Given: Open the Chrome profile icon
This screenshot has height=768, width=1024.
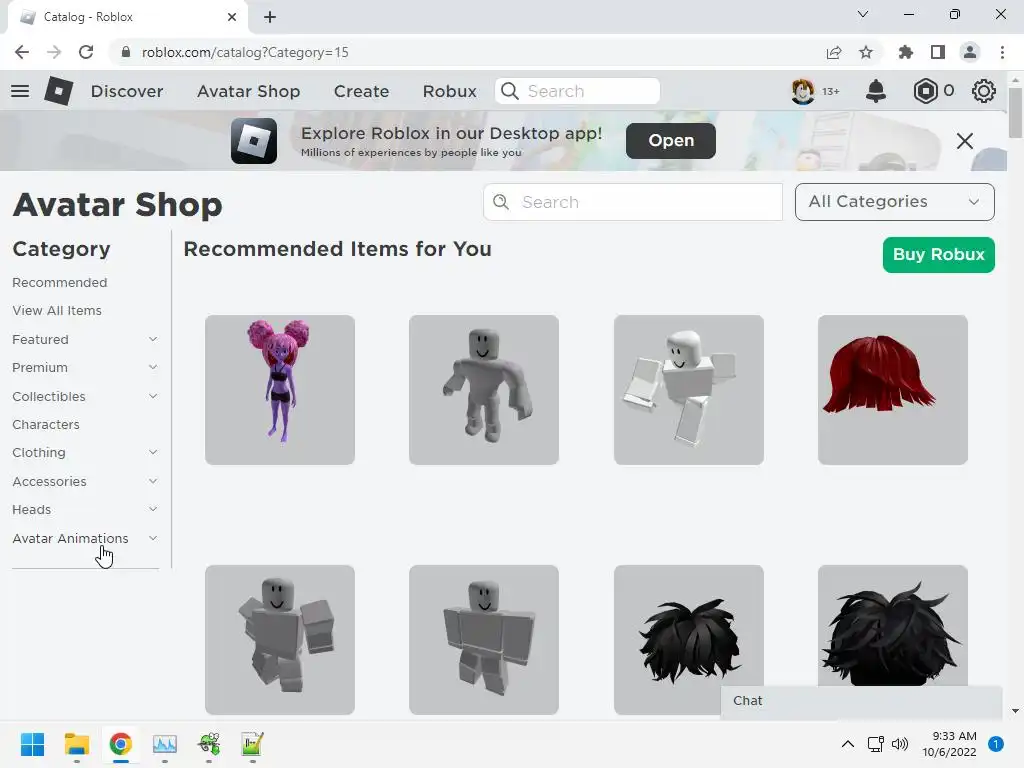Looking at the screenshot, I should pyautogui.click(x=970, y=52).
